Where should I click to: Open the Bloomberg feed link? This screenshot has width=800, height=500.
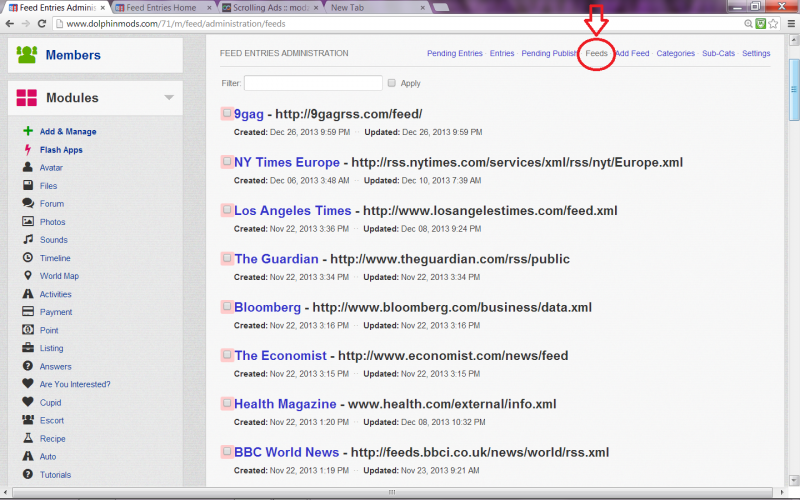[268, 307]
